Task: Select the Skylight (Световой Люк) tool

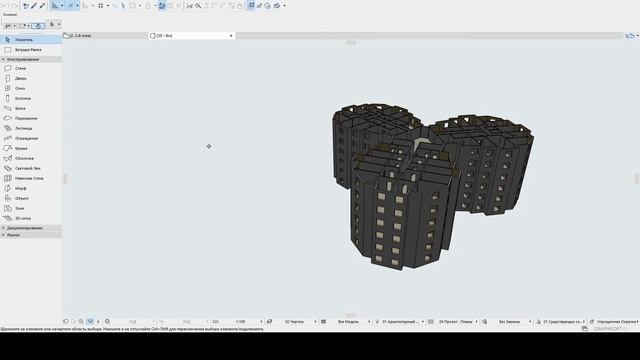Action: pyautogui.click(x=31, y=168)
